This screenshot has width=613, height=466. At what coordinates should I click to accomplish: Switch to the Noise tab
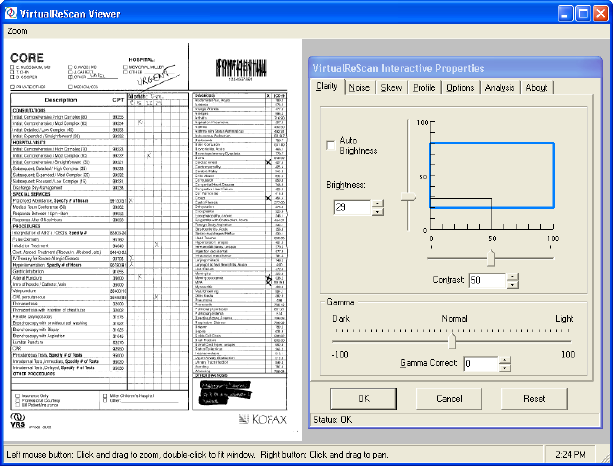tap(359, 88)
